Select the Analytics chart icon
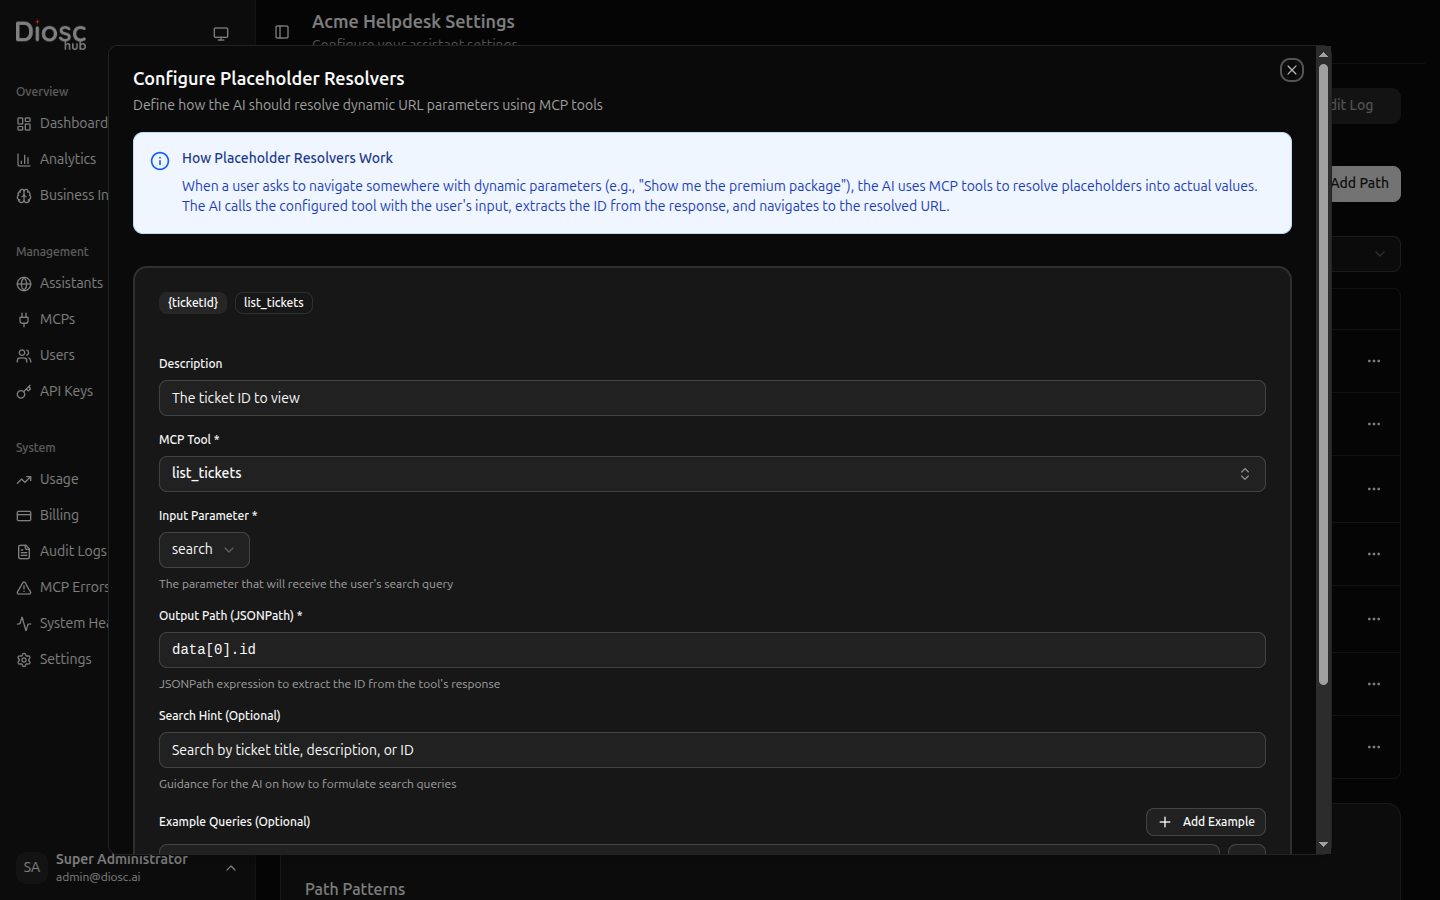Screen dimensions: 1440x900 [x=23, y=159]
